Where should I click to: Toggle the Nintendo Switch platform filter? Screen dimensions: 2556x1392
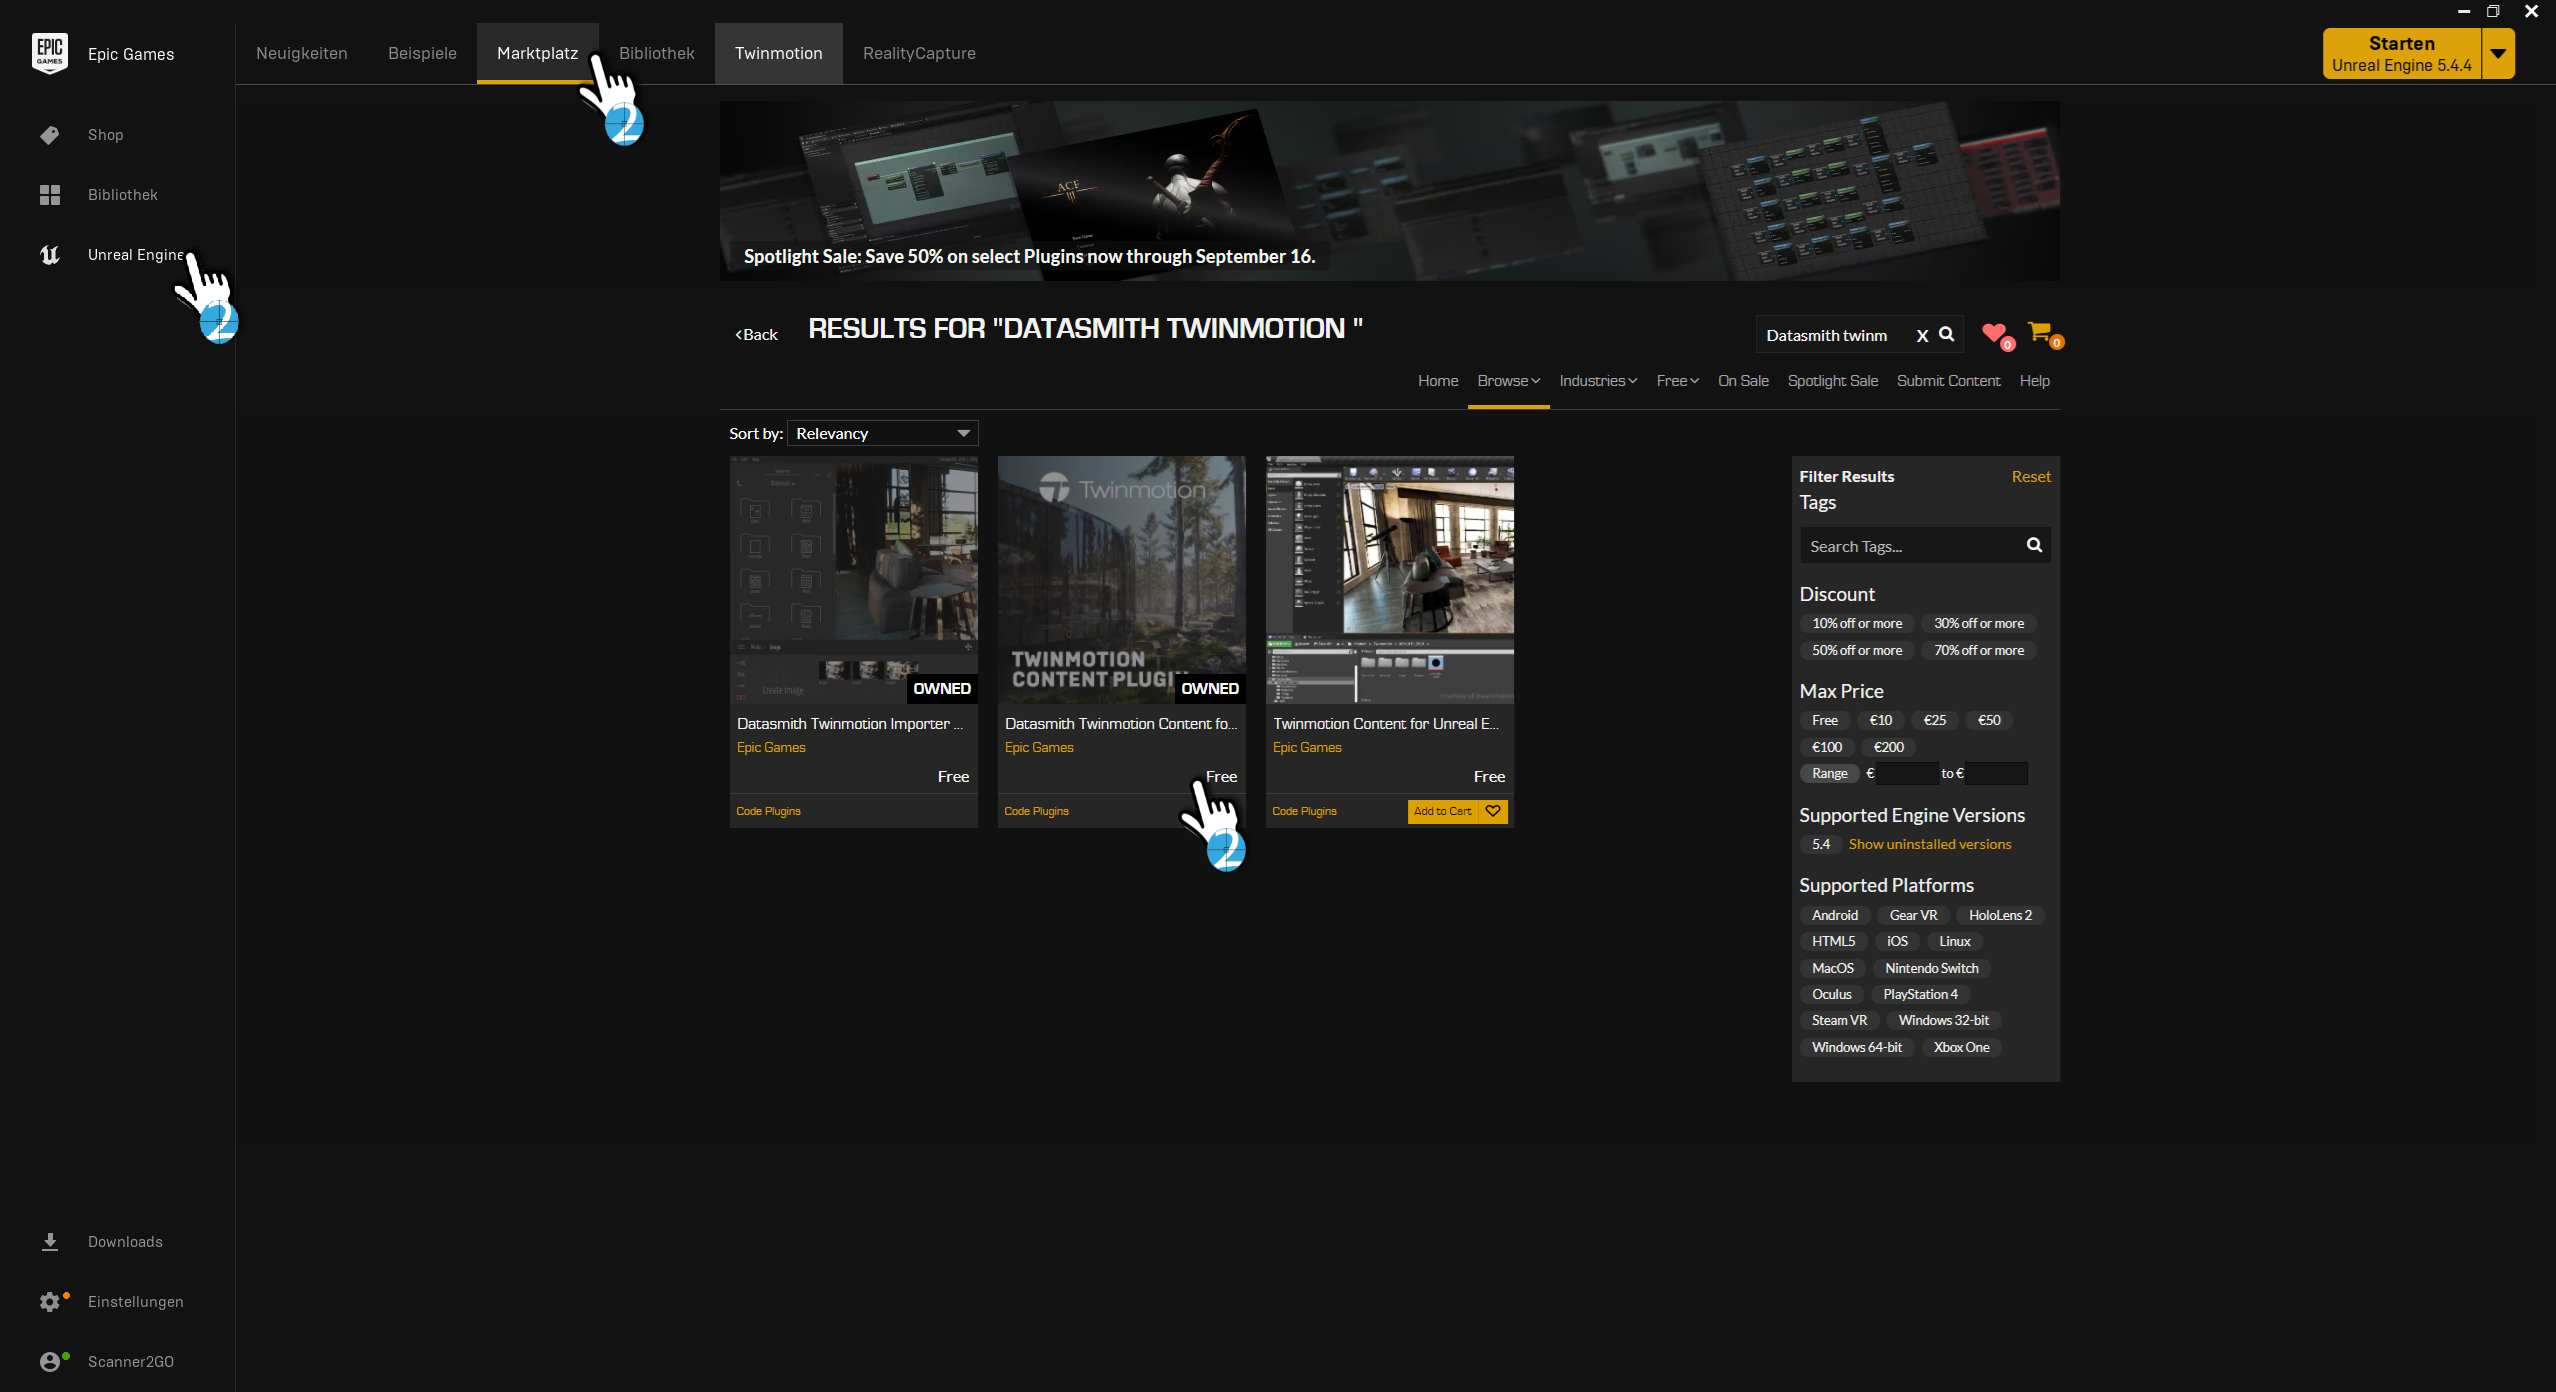1931,968
